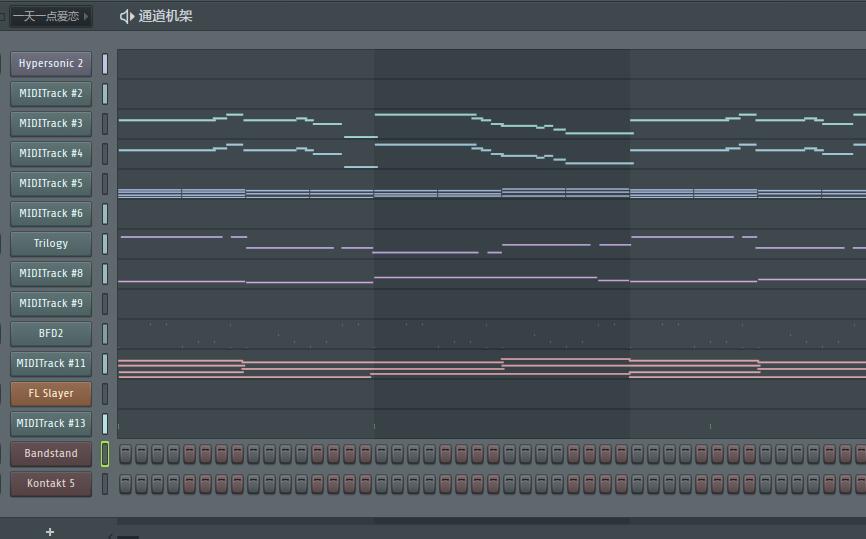Click the 通道机架 window title
Screen dimensions: 866x539
tap(166, 16)
